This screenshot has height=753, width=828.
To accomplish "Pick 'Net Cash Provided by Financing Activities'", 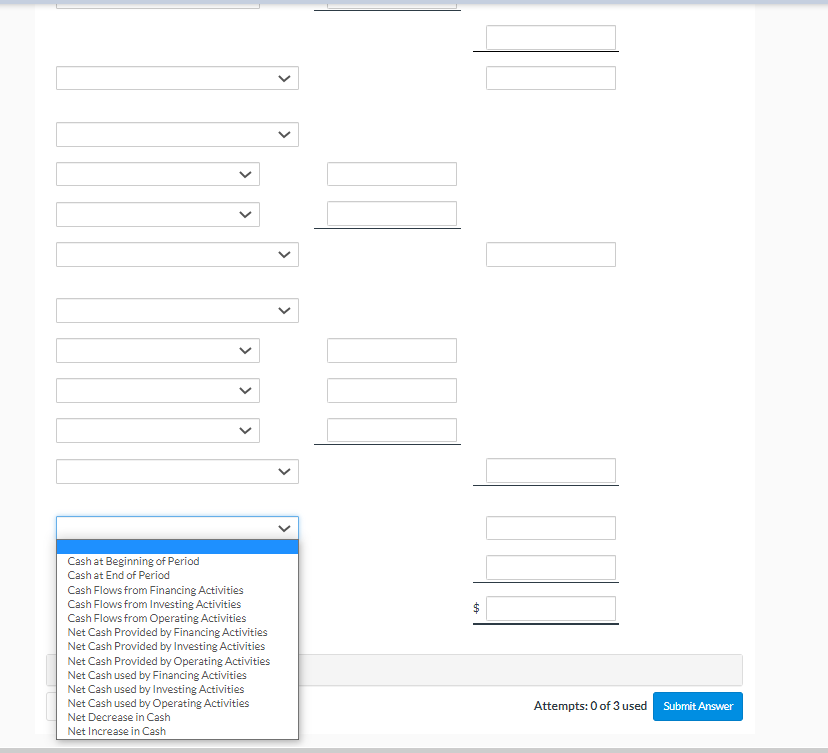I will 177,632.
